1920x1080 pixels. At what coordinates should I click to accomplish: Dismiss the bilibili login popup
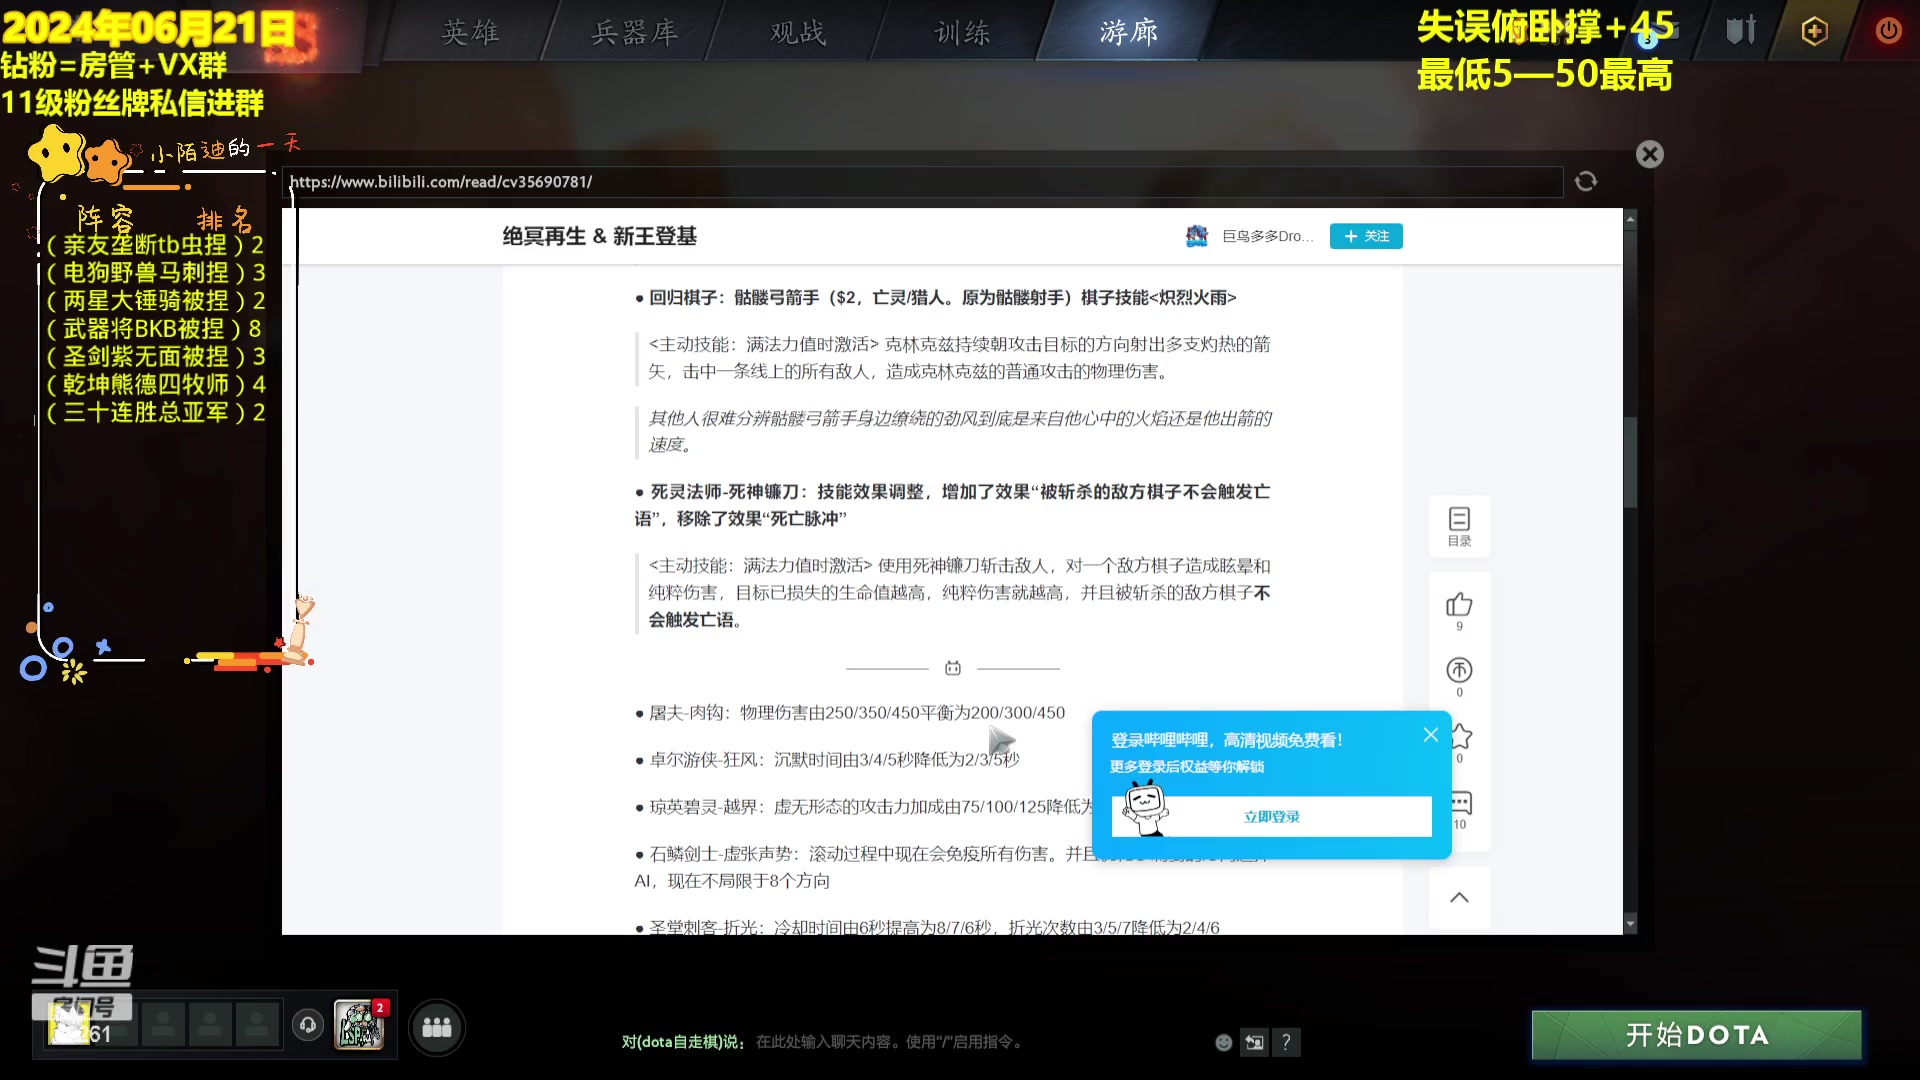[1431, 735]
